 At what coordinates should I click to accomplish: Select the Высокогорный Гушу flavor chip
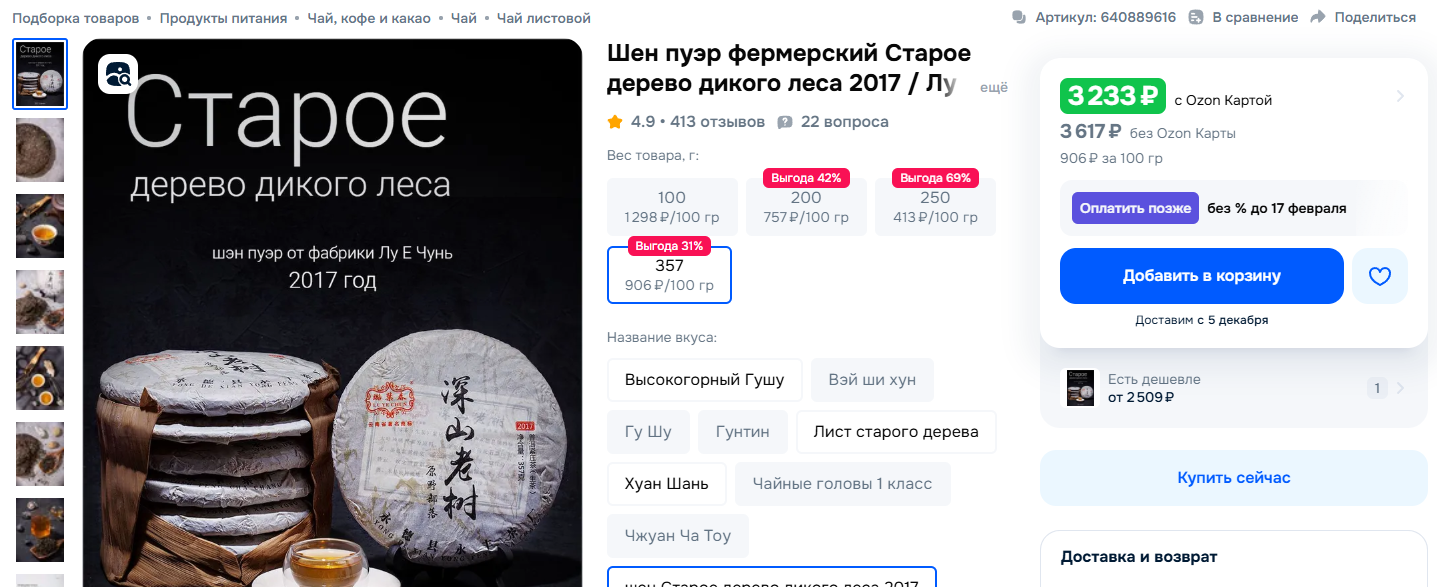(x=705, y=380)
